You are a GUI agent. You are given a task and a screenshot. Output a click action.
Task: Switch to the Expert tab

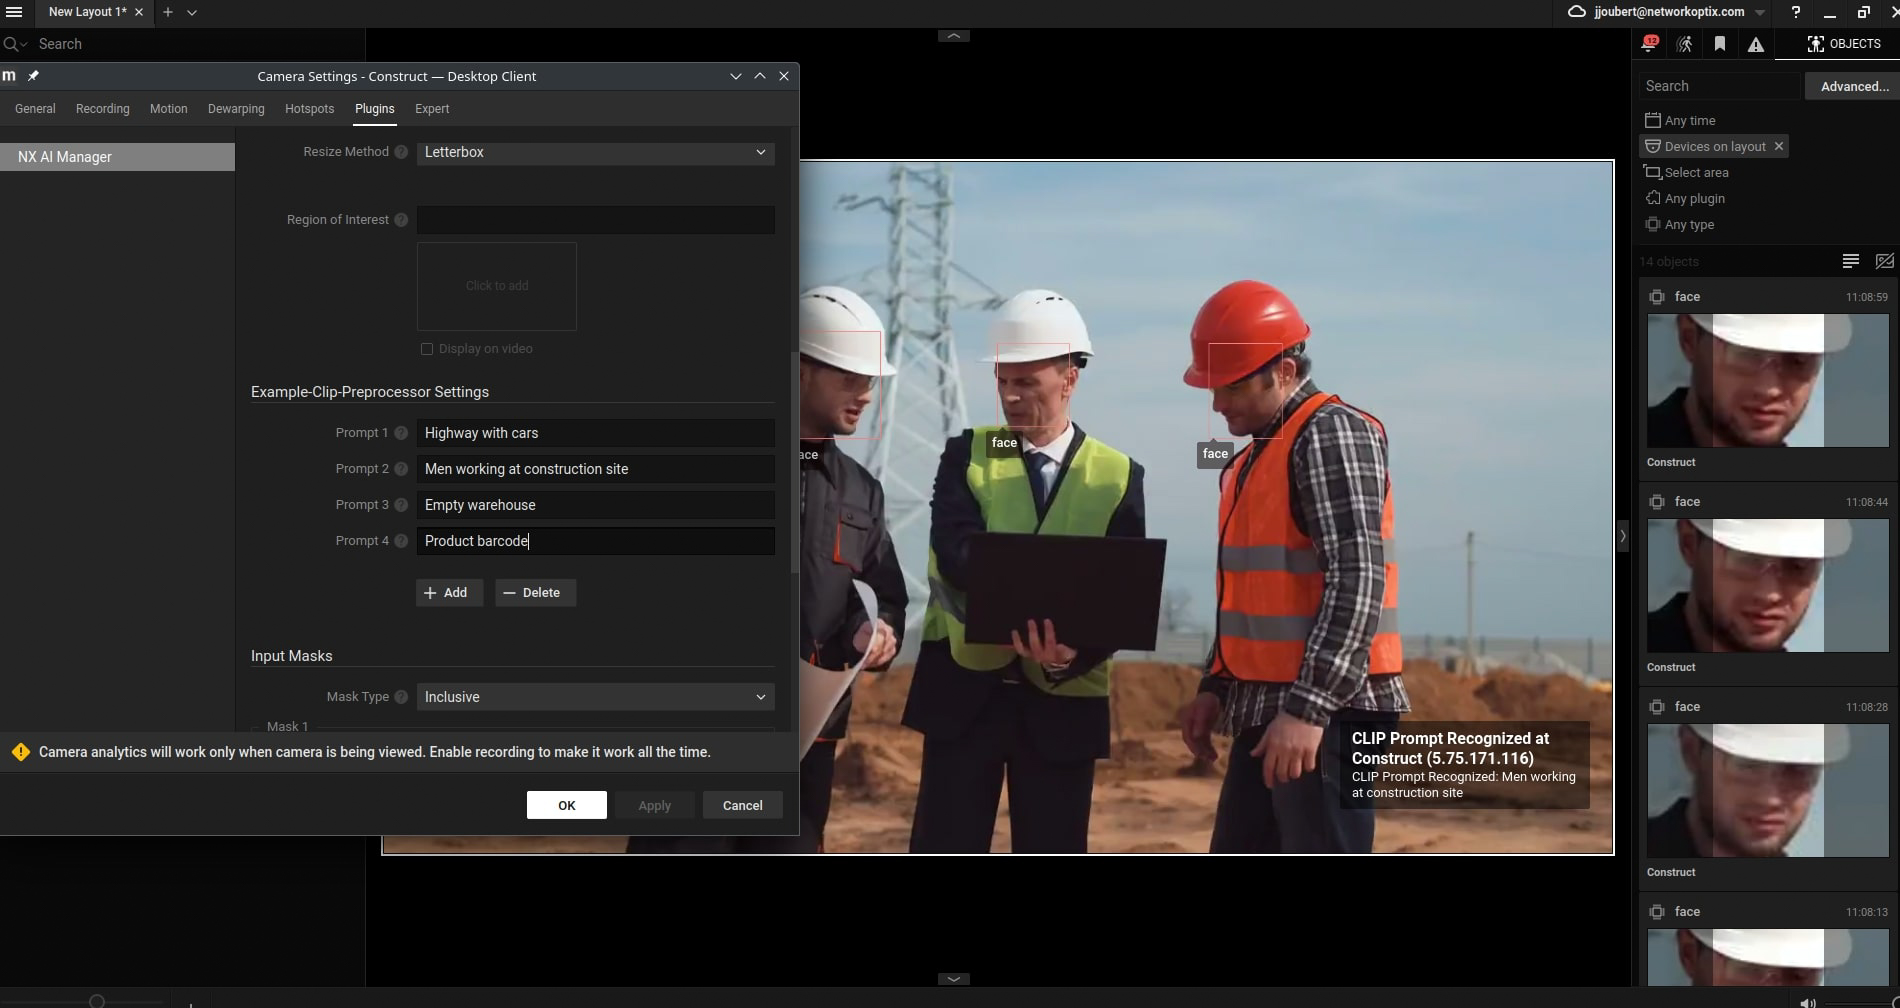tap(432, 108)
